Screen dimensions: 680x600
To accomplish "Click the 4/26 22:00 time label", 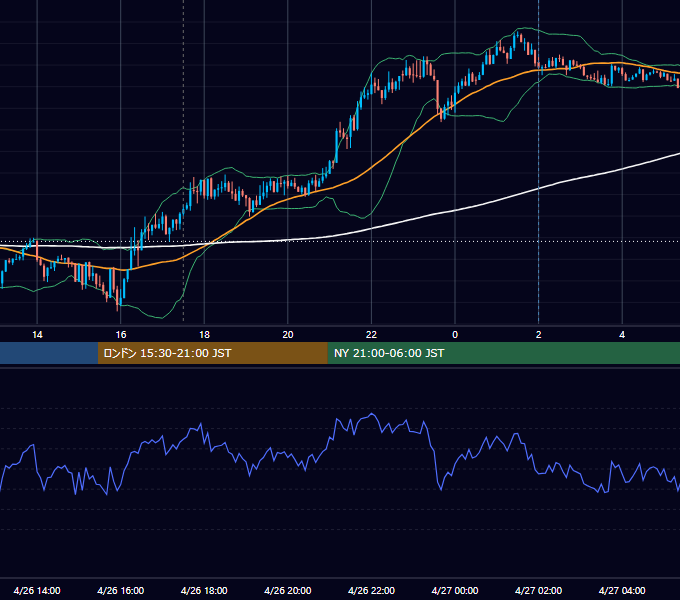I will (371, 590).
